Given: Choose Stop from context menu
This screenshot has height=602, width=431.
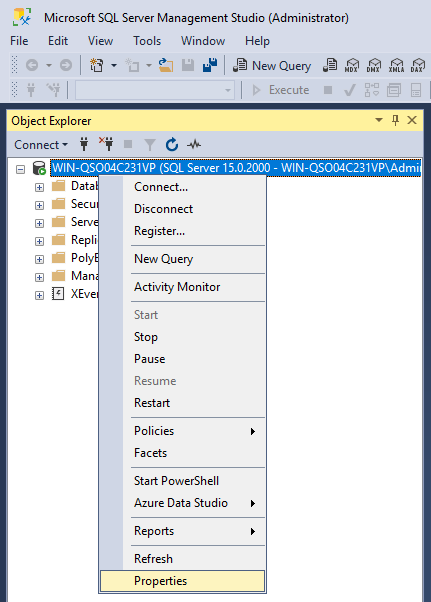Looking at the screenshot, I should 182,337.
